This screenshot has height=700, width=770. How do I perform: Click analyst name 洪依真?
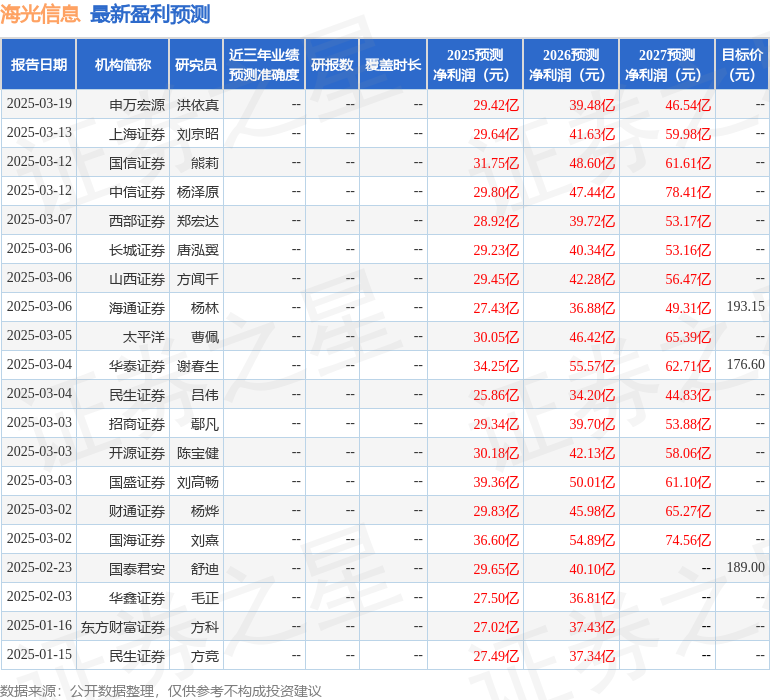(198, 105)
